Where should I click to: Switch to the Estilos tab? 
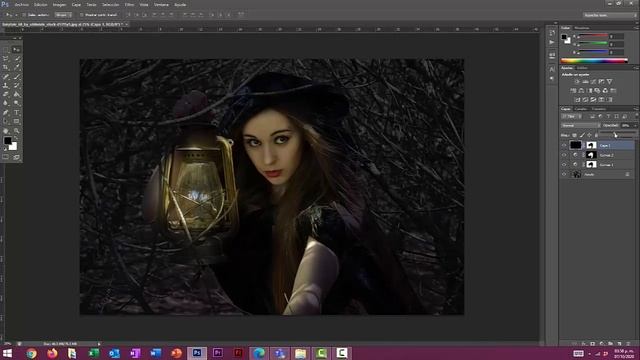(x=582, y=68)
